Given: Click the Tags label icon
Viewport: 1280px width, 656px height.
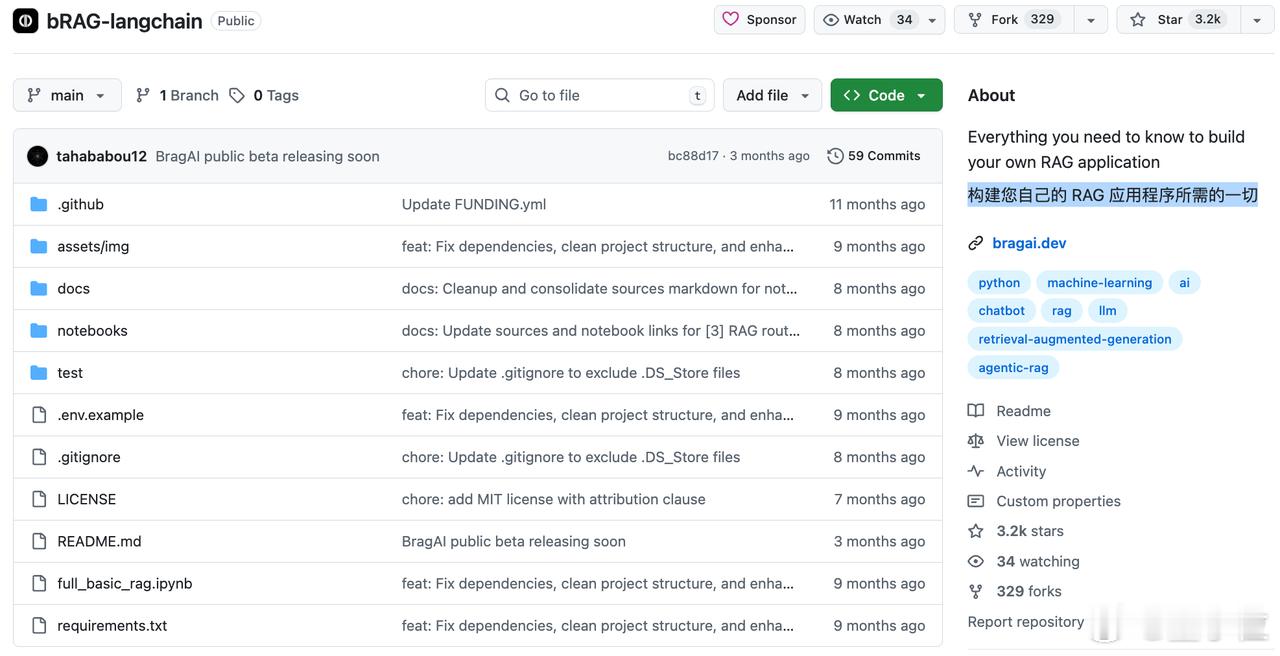Looking at the screenshot, I should pos(237,95).
